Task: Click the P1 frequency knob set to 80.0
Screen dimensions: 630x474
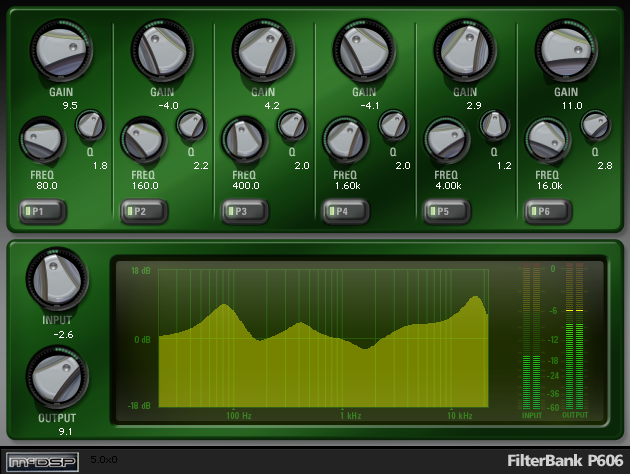Action: [x=43, y=140]
